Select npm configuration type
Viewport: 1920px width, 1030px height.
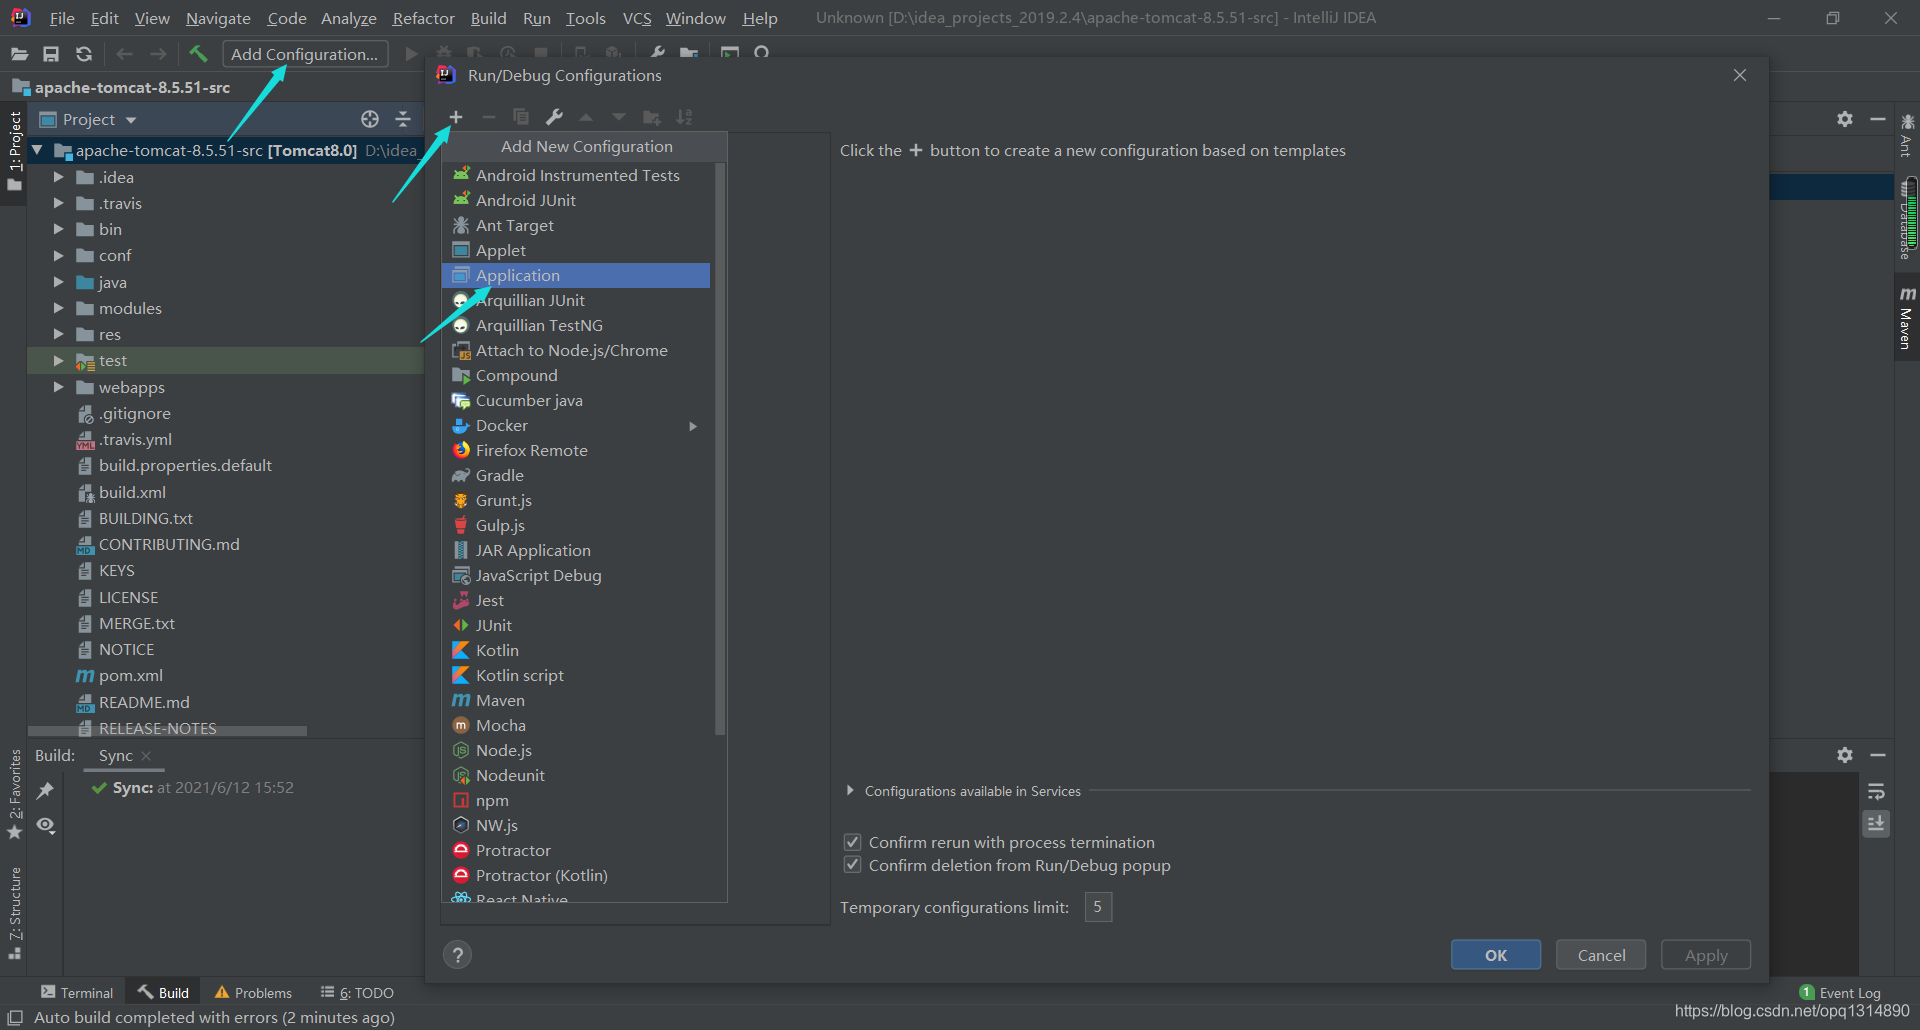coord(576,801)
